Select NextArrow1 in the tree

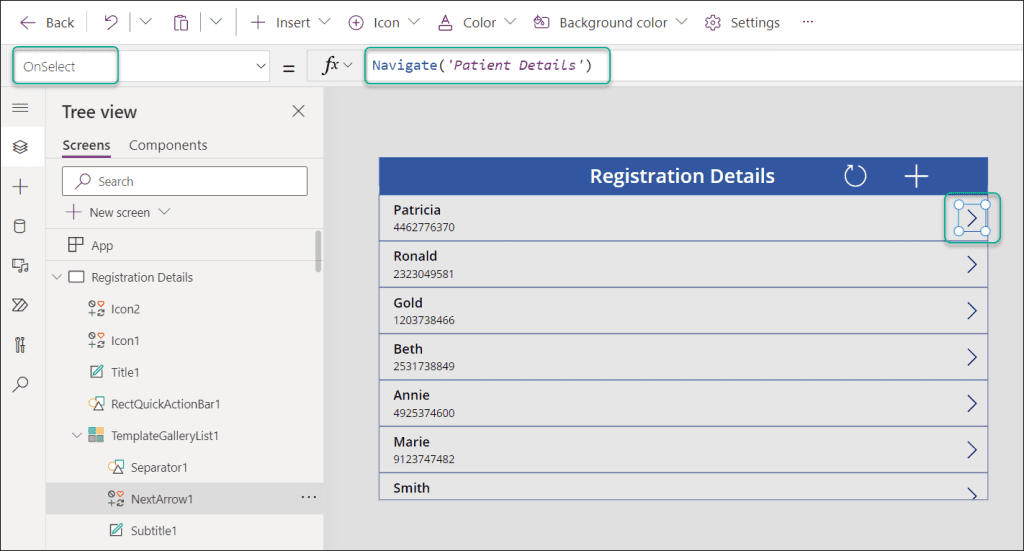tap(161, 499)
